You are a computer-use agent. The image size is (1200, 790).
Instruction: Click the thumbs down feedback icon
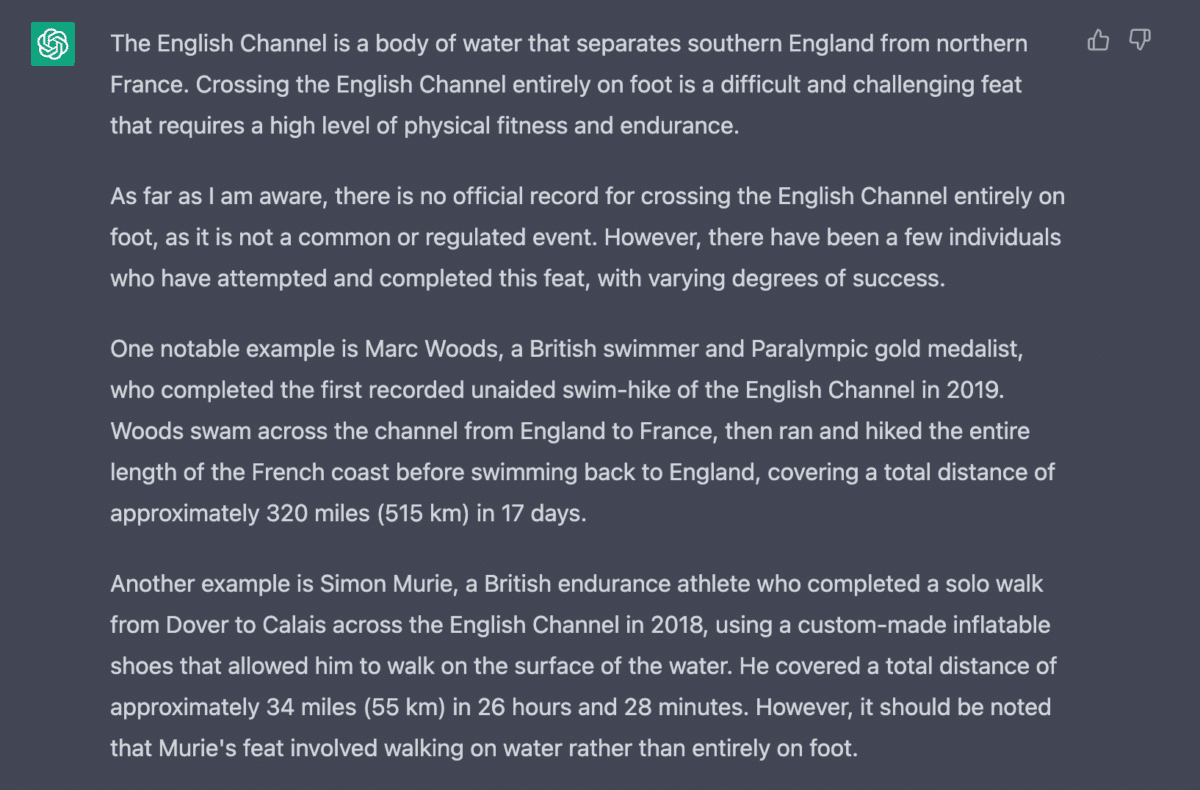[1139, 40]
